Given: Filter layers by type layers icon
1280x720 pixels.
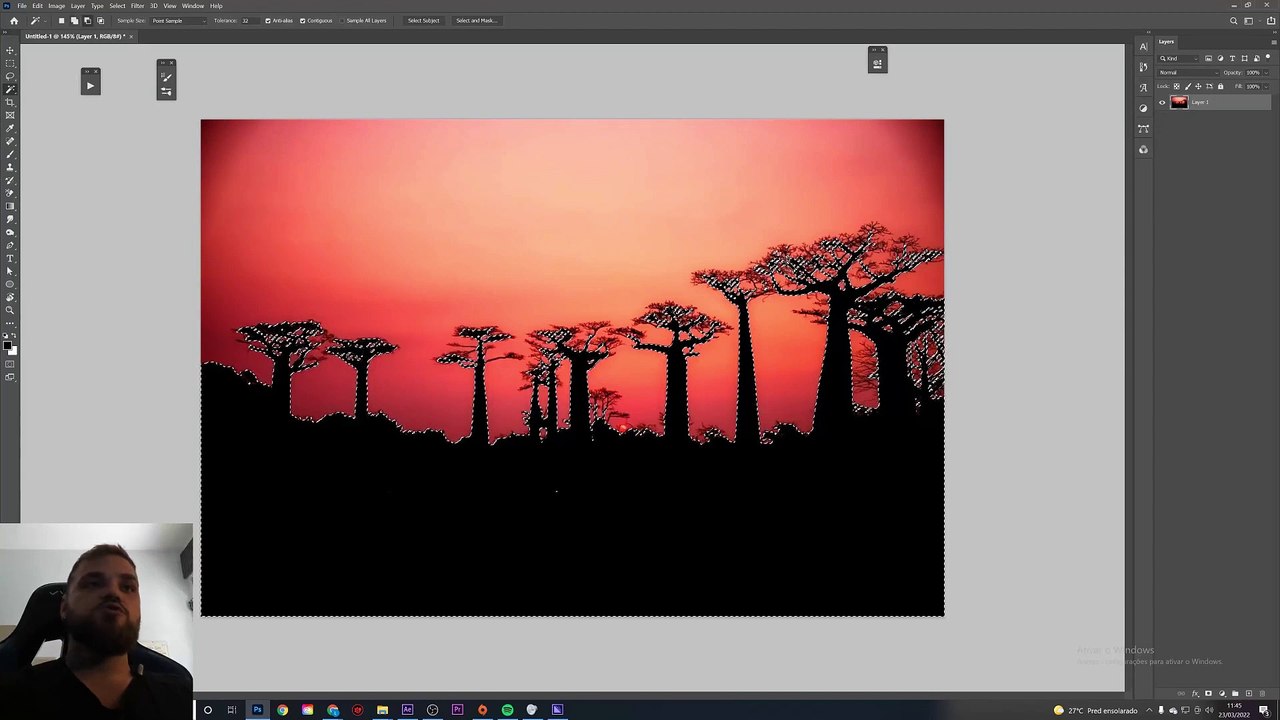Looking at the screenshot, I should point(1232,58).
